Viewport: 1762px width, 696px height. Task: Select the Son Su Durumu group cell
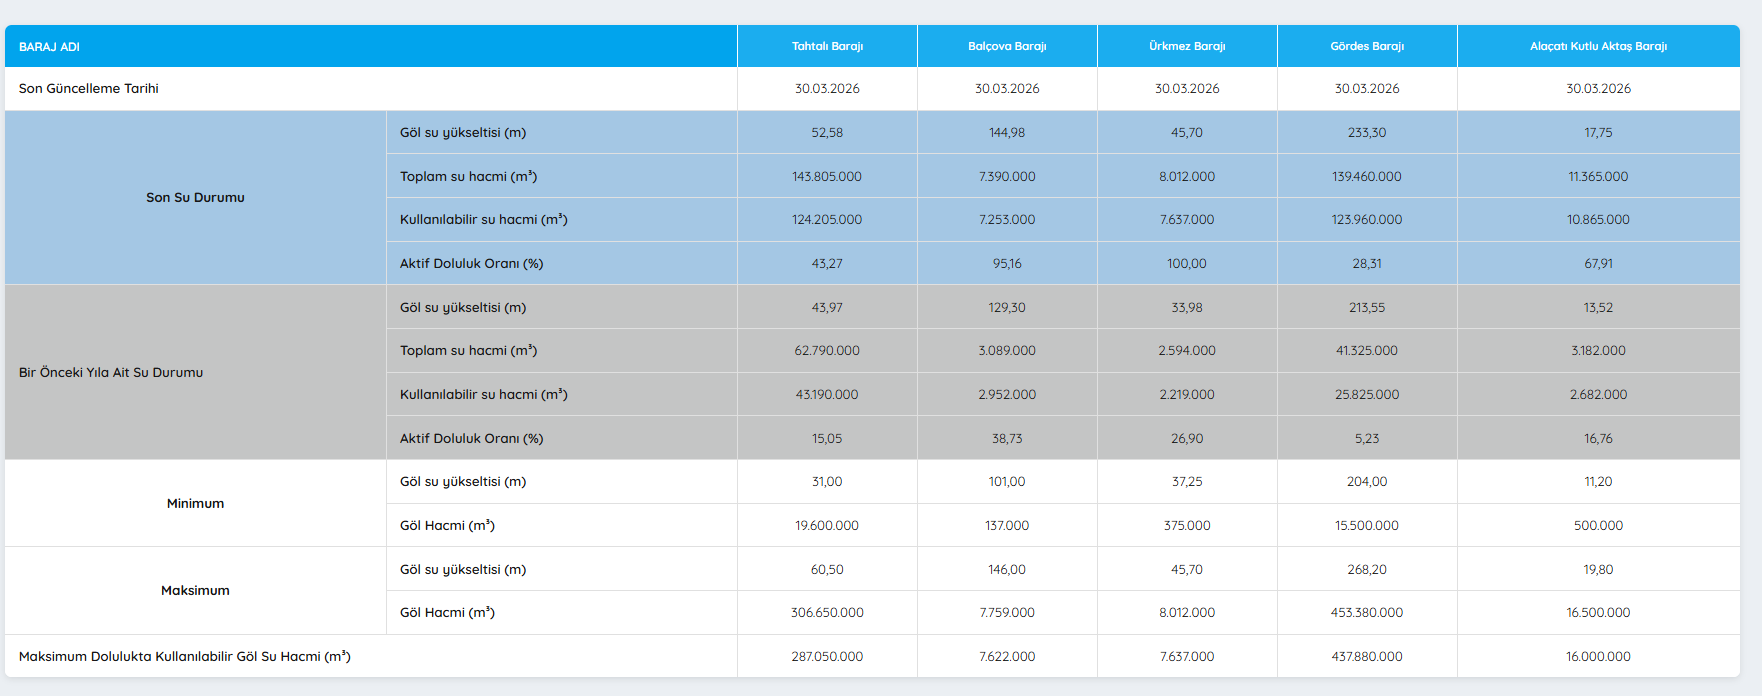click(195, 198)
